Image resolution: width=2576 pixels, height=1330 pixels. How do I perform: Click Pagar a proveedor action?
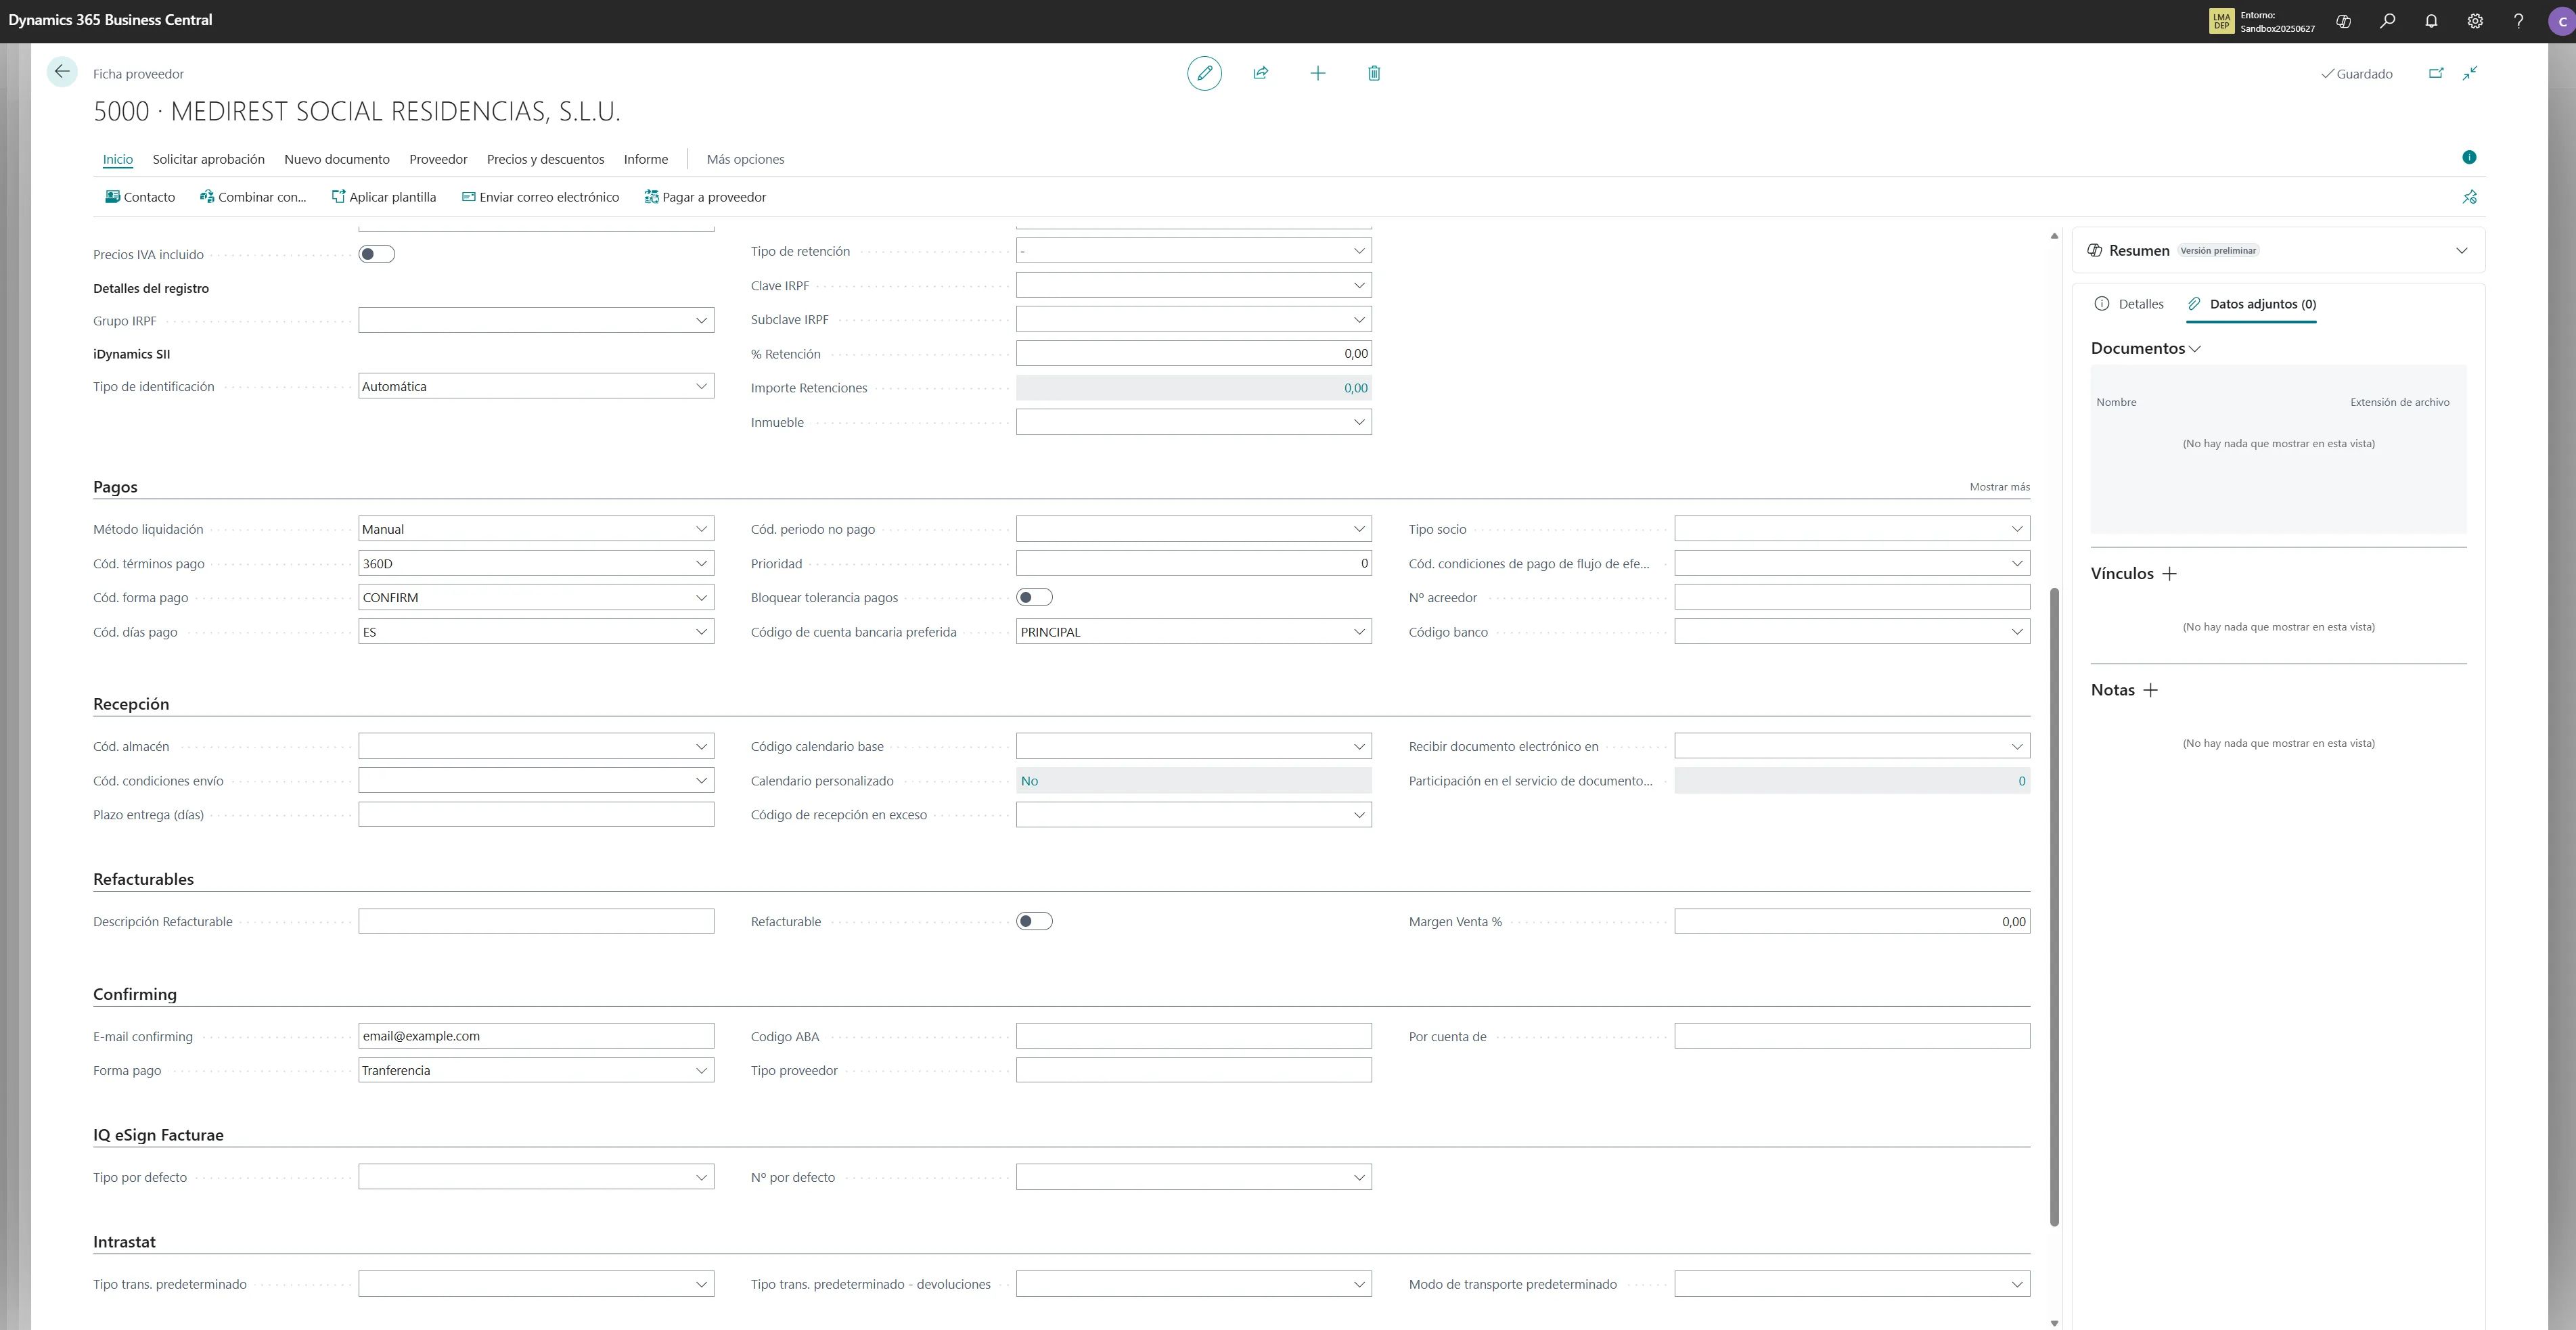click(705, 197)
